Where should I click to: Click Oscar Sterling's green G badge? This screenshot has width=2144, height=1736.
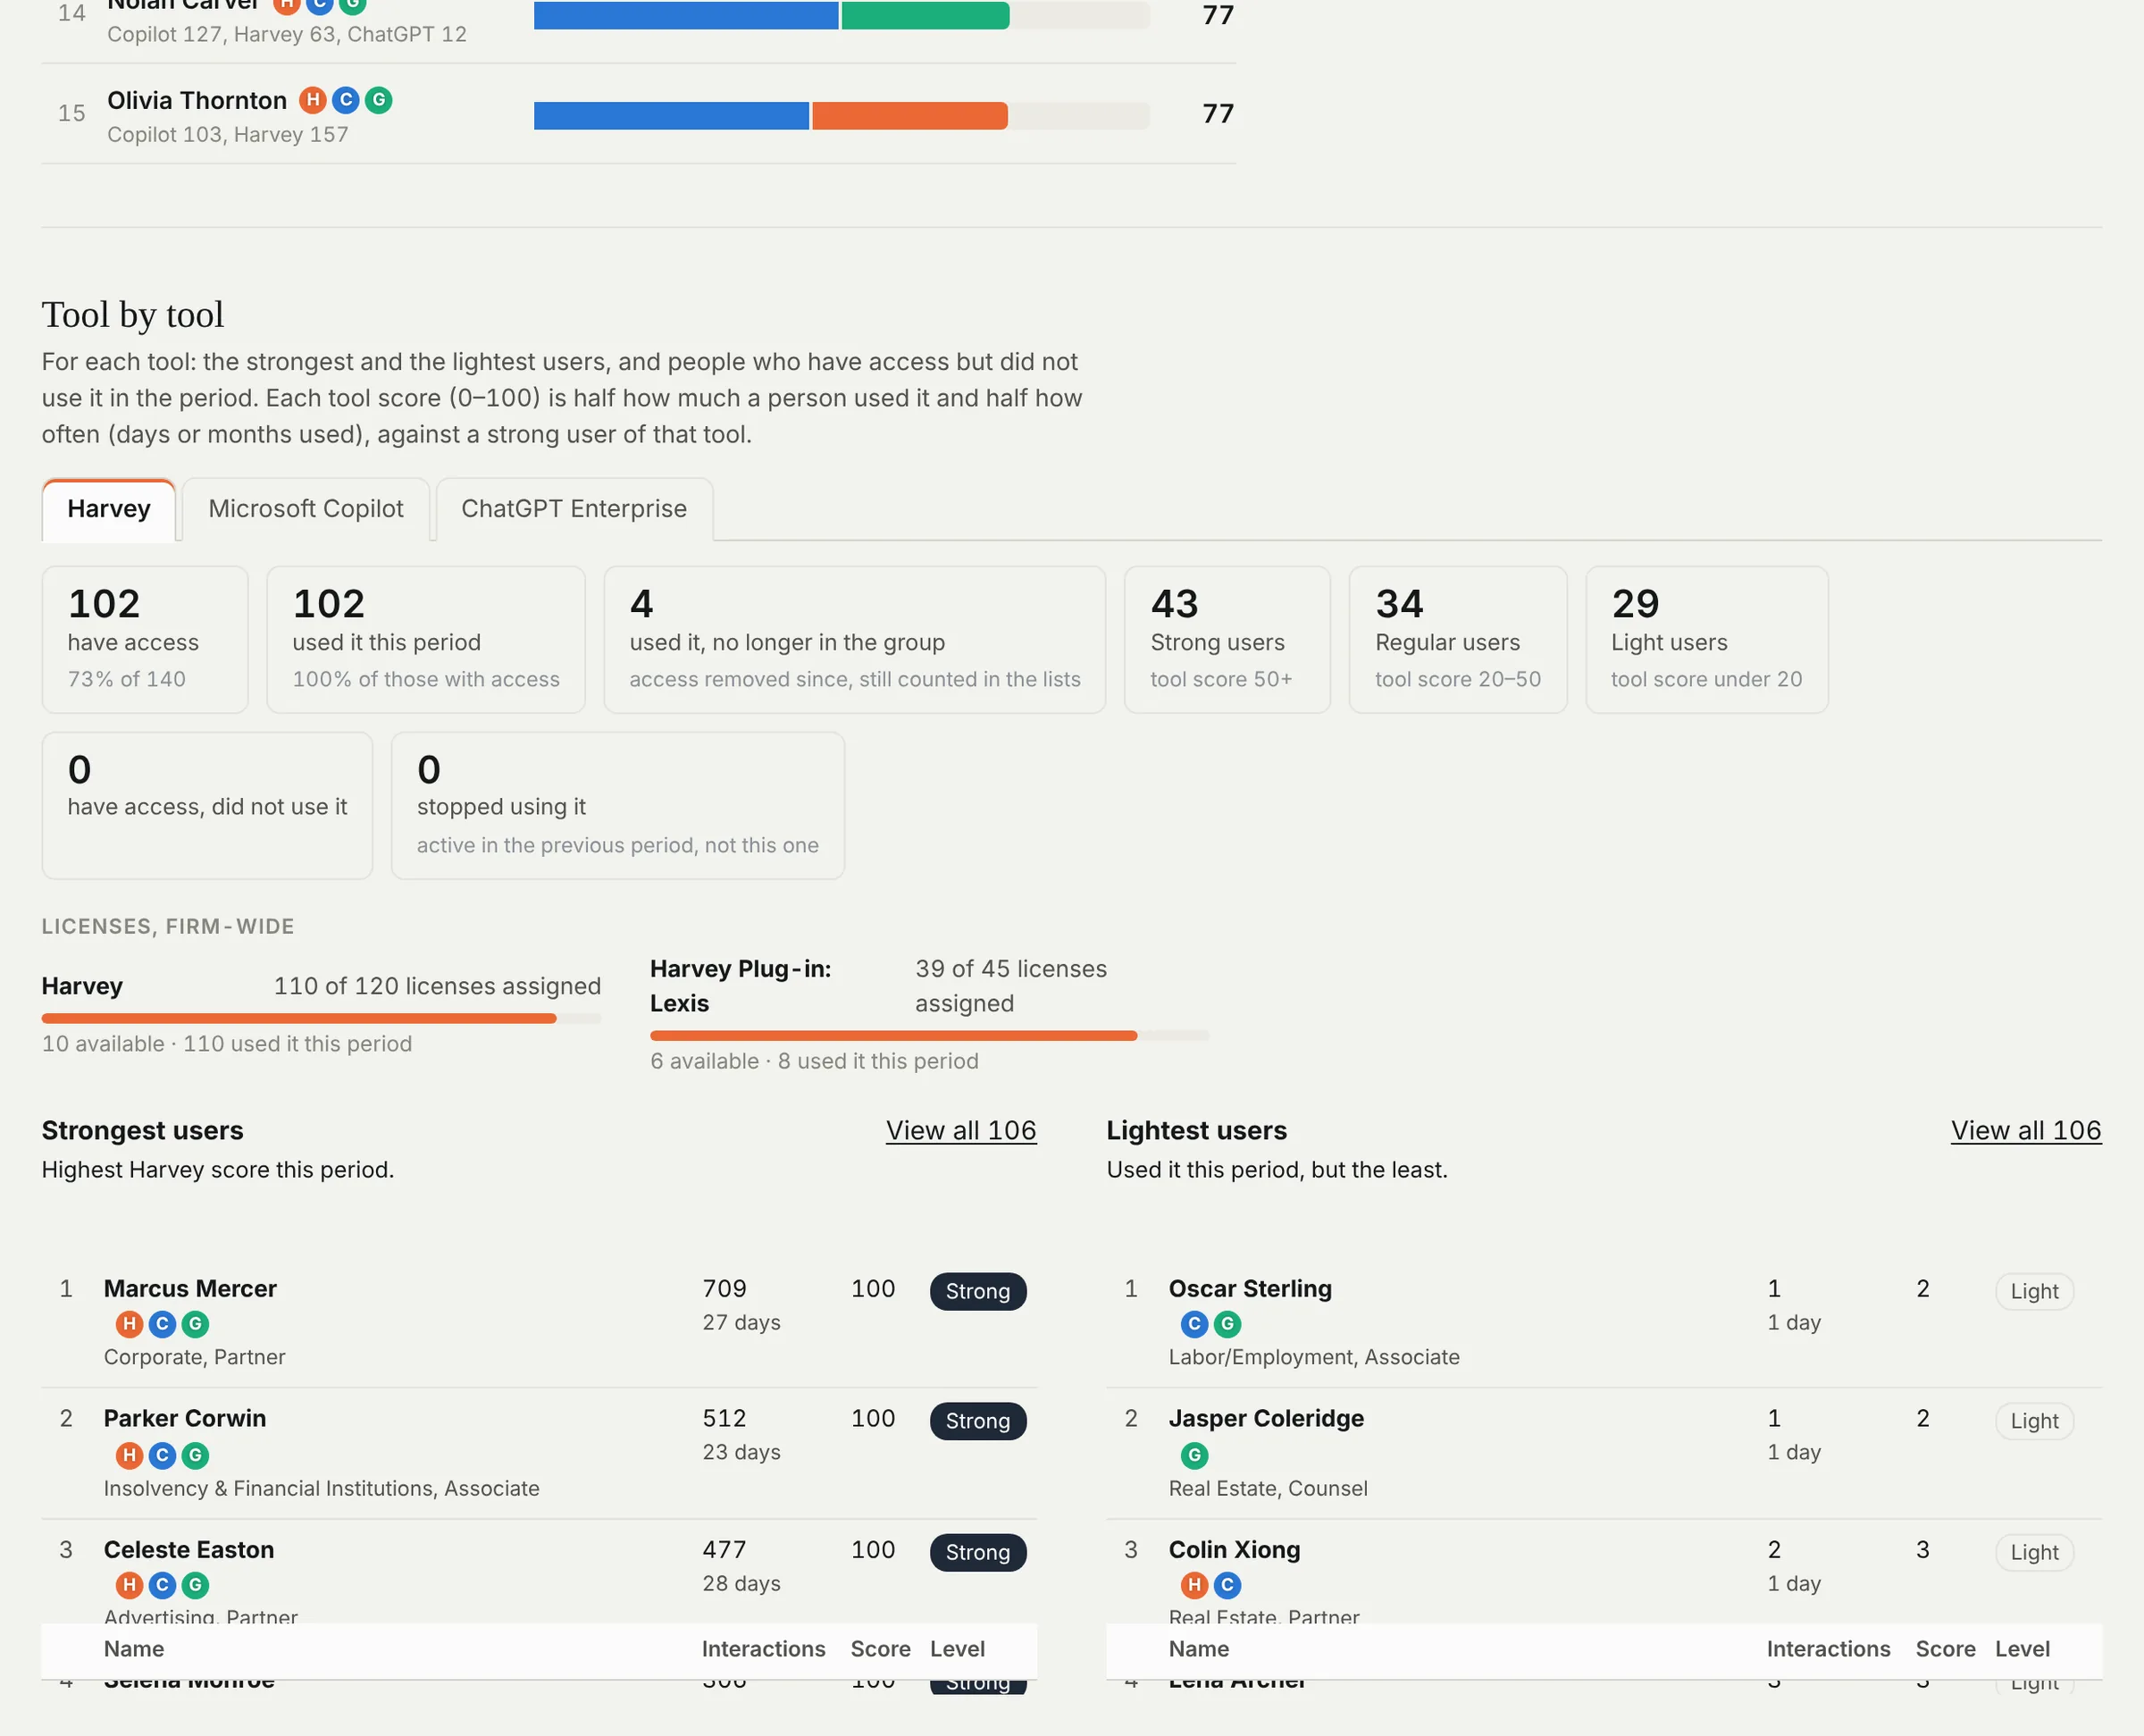pos(1227,1324)
